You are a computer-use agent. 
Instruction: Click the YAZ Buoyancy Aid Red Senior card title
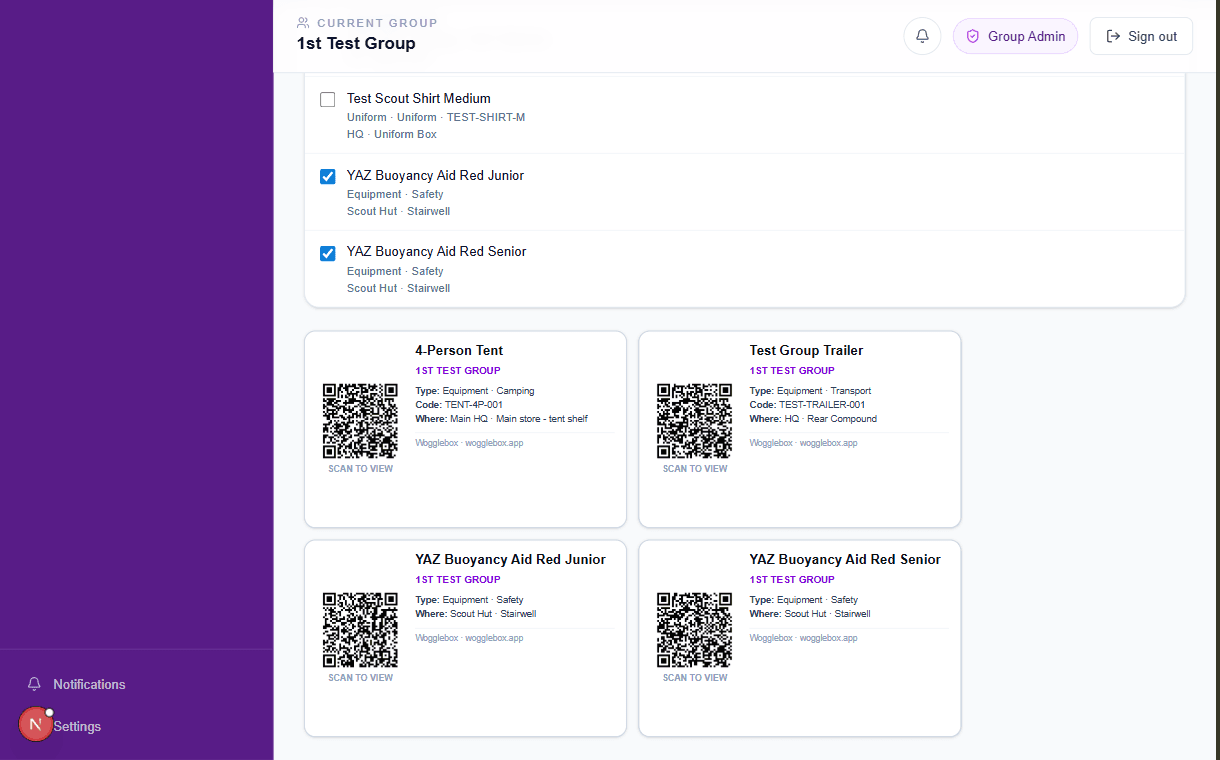point(845,560)
